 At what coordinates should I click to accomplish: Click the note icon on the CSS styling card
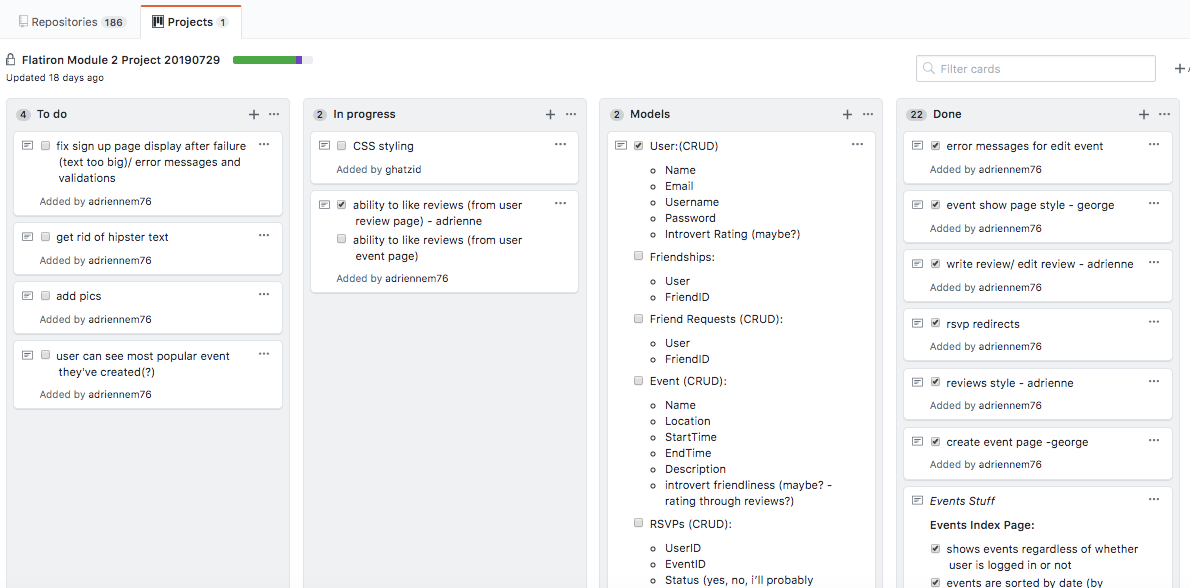(323, 145)
